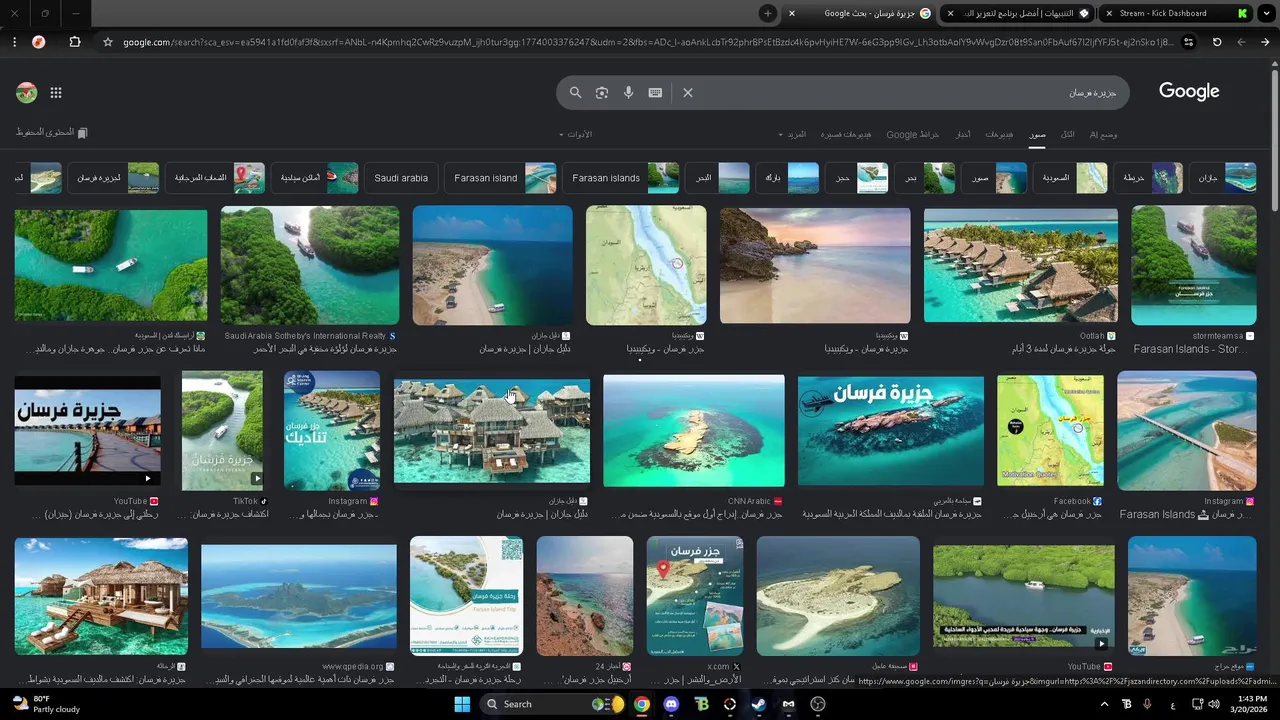This screenshot has width=1280, height=720.
Task: Open the Saudi Arabia Sotheby's mangrove thumbnail
Action: (x=309, y=265)
